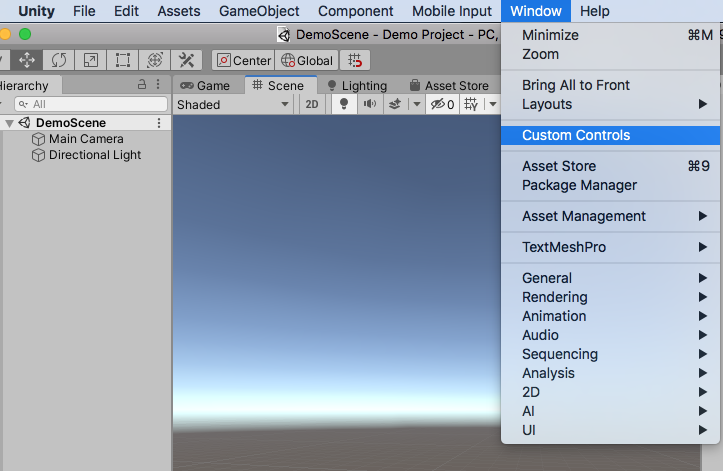Image resolution: width=723 pixels, height=471 pixels.
Task: Open Asset Store from Window menu
Action: pos(610,166)
